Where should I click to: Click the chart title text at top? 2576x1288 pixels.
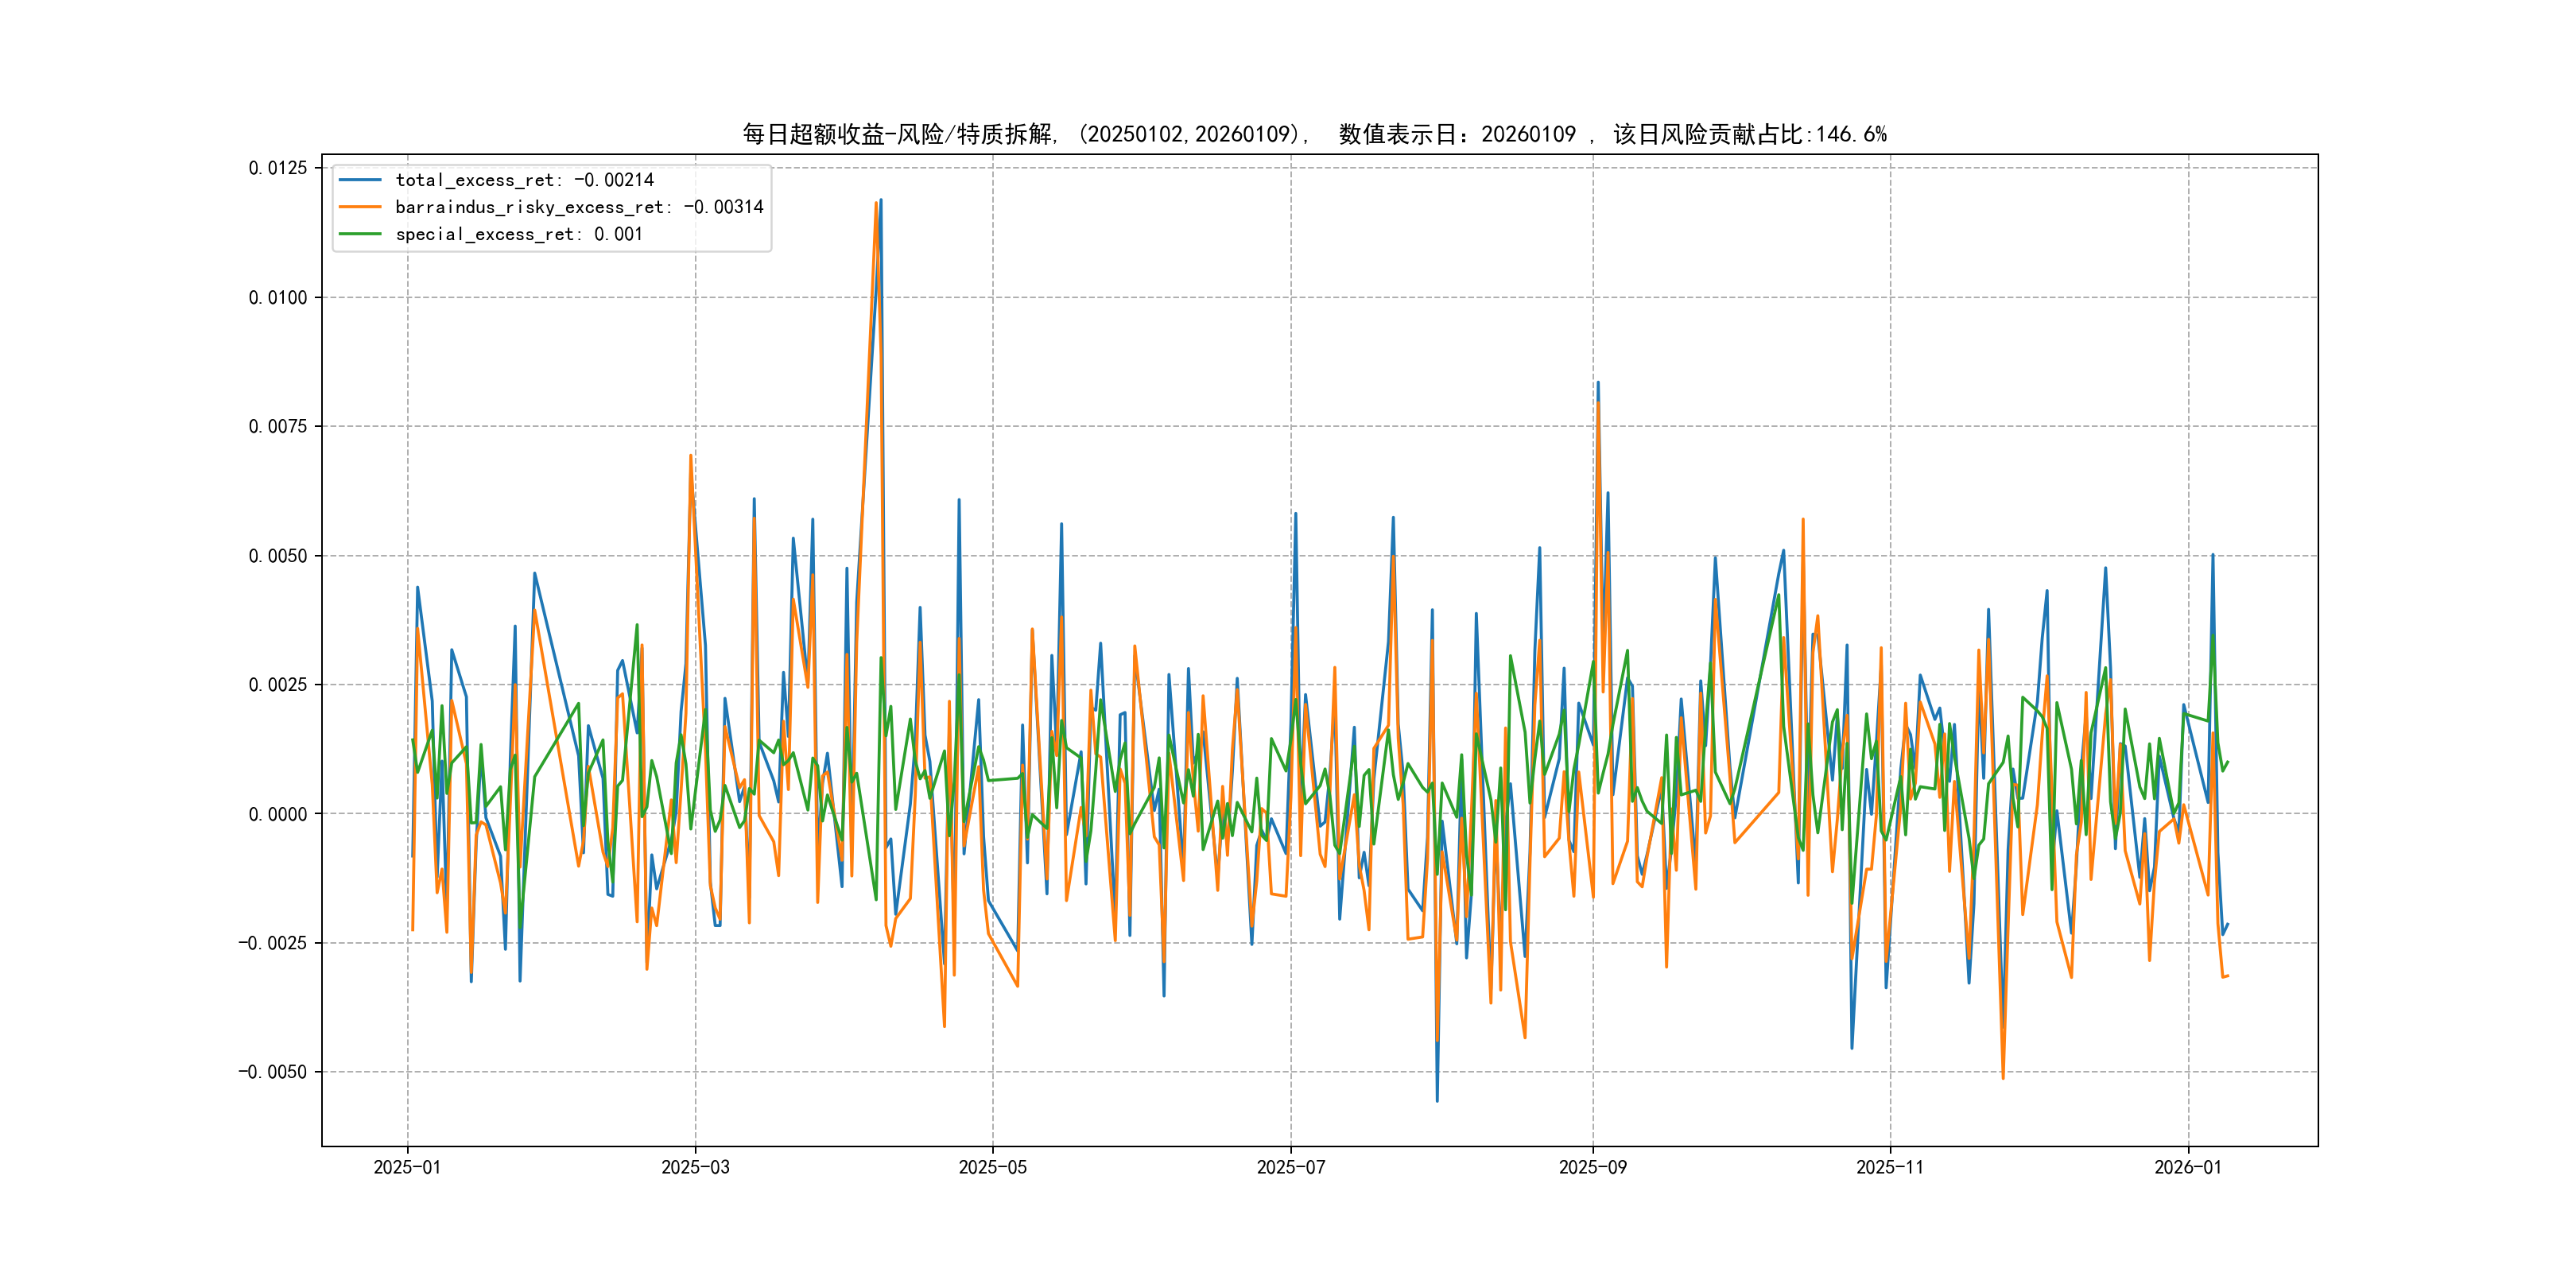click(1314, 134)
